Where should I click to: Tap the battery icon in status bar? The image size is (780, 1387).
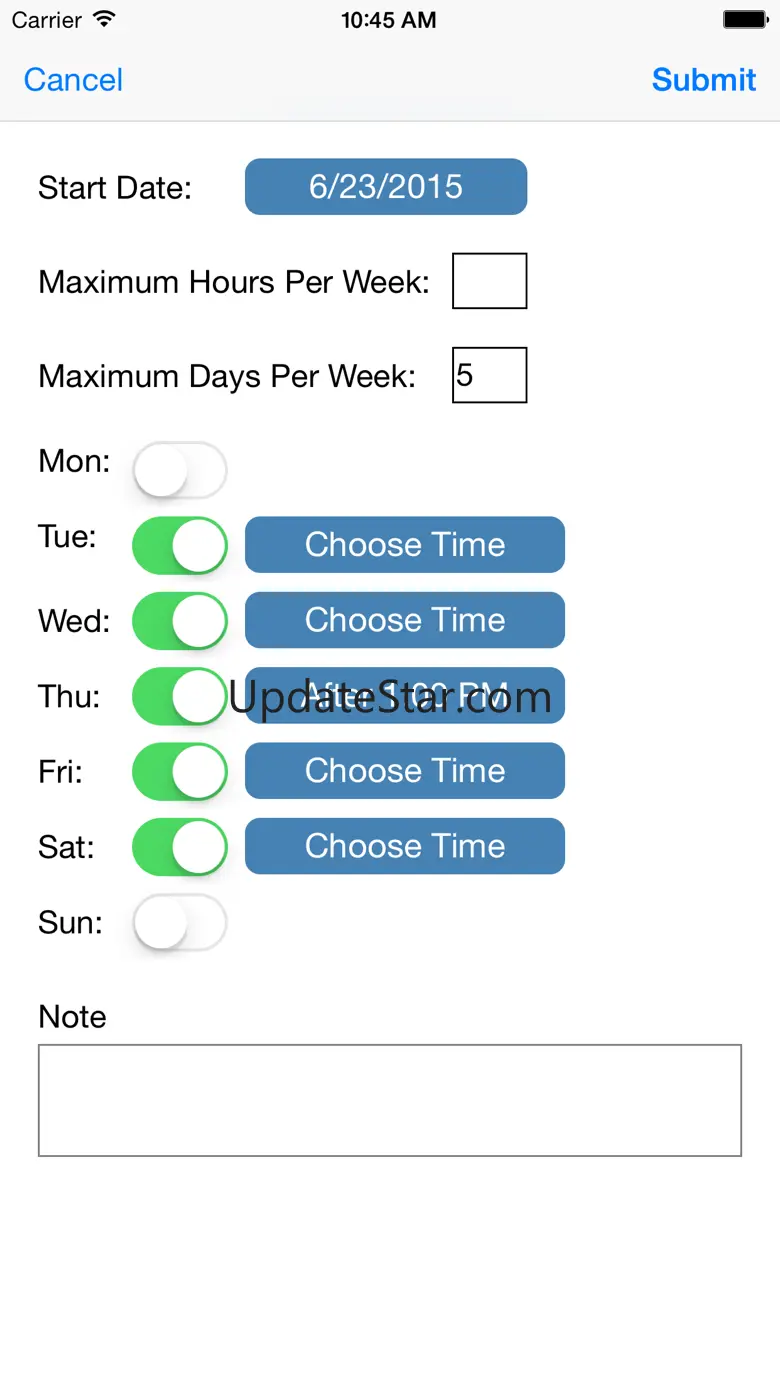click(x=744, y=20)
